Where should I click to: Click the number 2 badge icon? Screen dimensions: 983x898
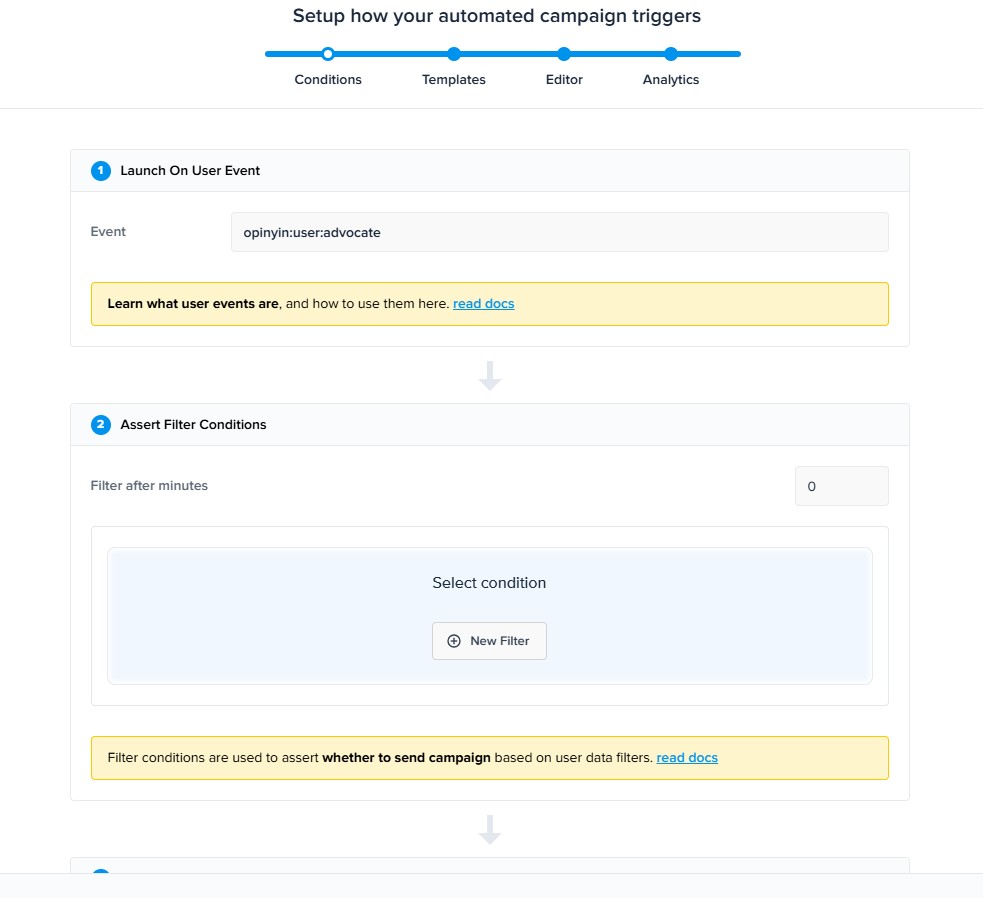[x=101, y=425]
